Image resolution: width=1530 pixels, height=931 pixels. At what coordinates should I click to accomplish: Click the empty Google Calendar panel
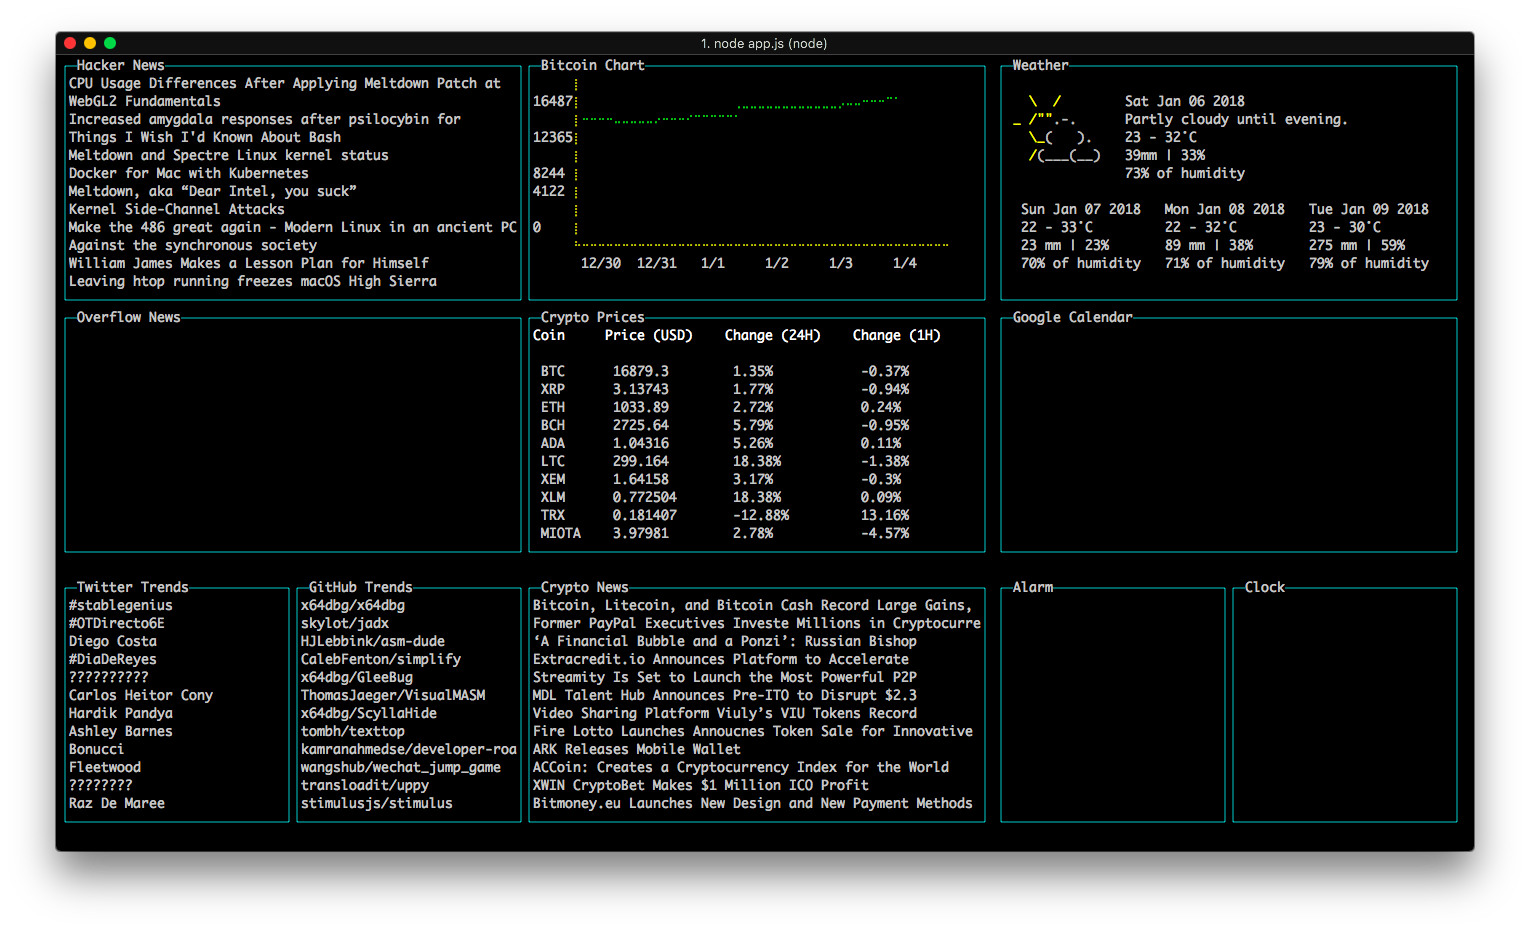(x=1229, y=435)
